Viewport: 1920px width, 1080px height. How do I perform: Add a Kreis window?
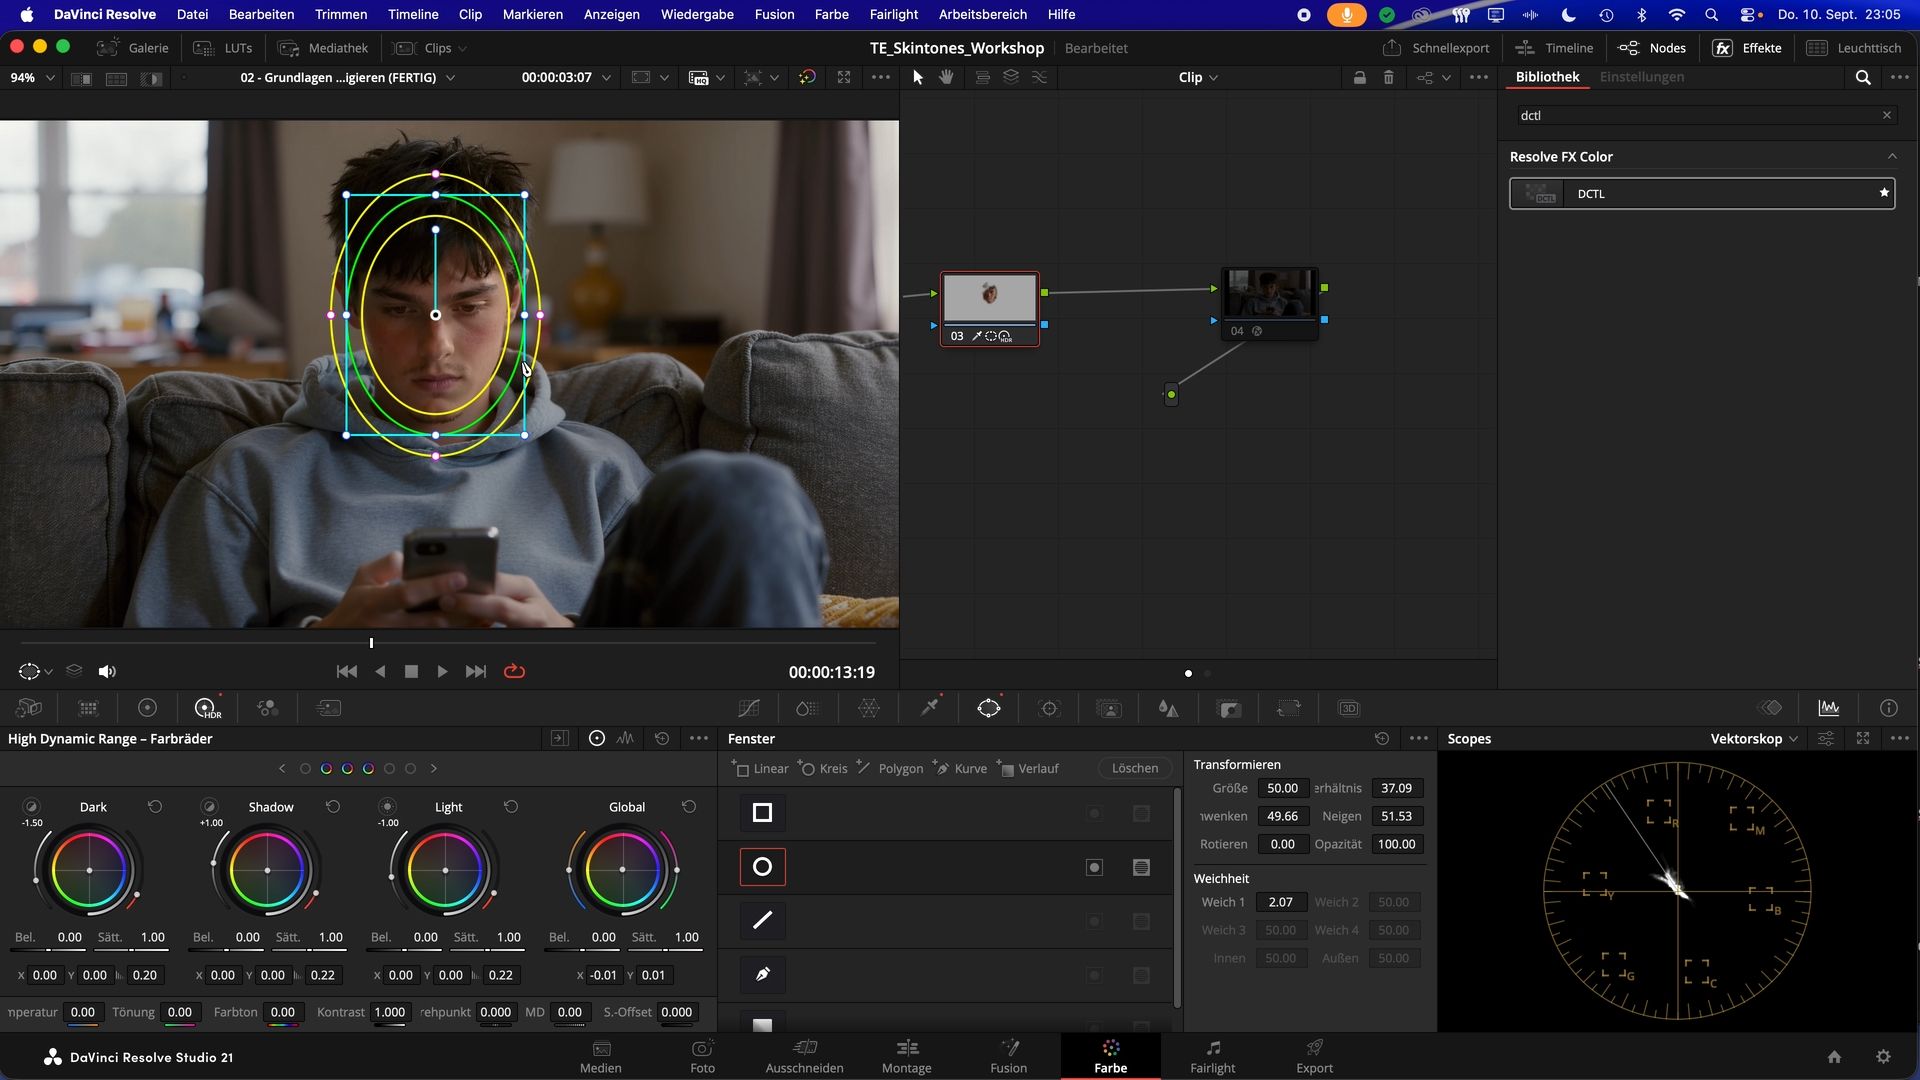823,769
